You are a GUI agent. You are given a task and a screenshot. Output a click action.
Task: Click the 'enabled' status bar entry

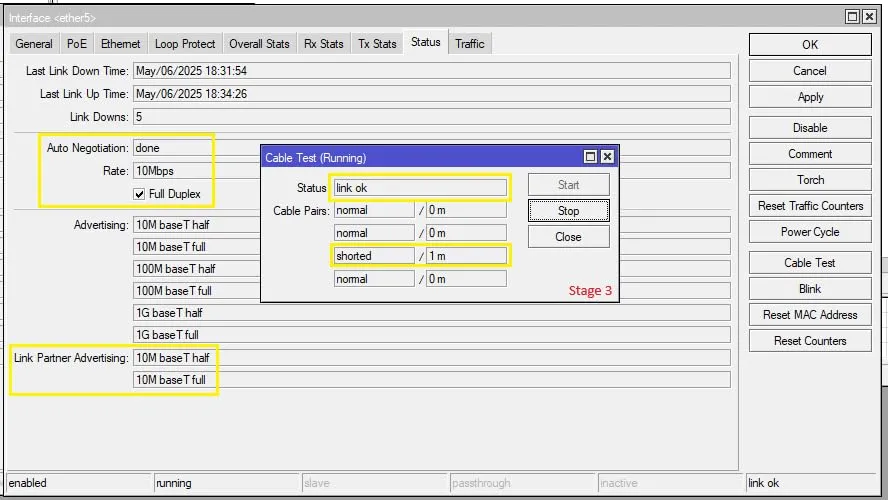[79, 483]
